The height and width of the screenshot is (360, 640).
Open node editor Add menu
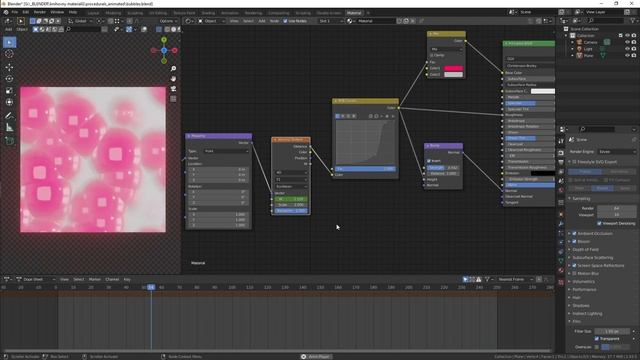262,21
